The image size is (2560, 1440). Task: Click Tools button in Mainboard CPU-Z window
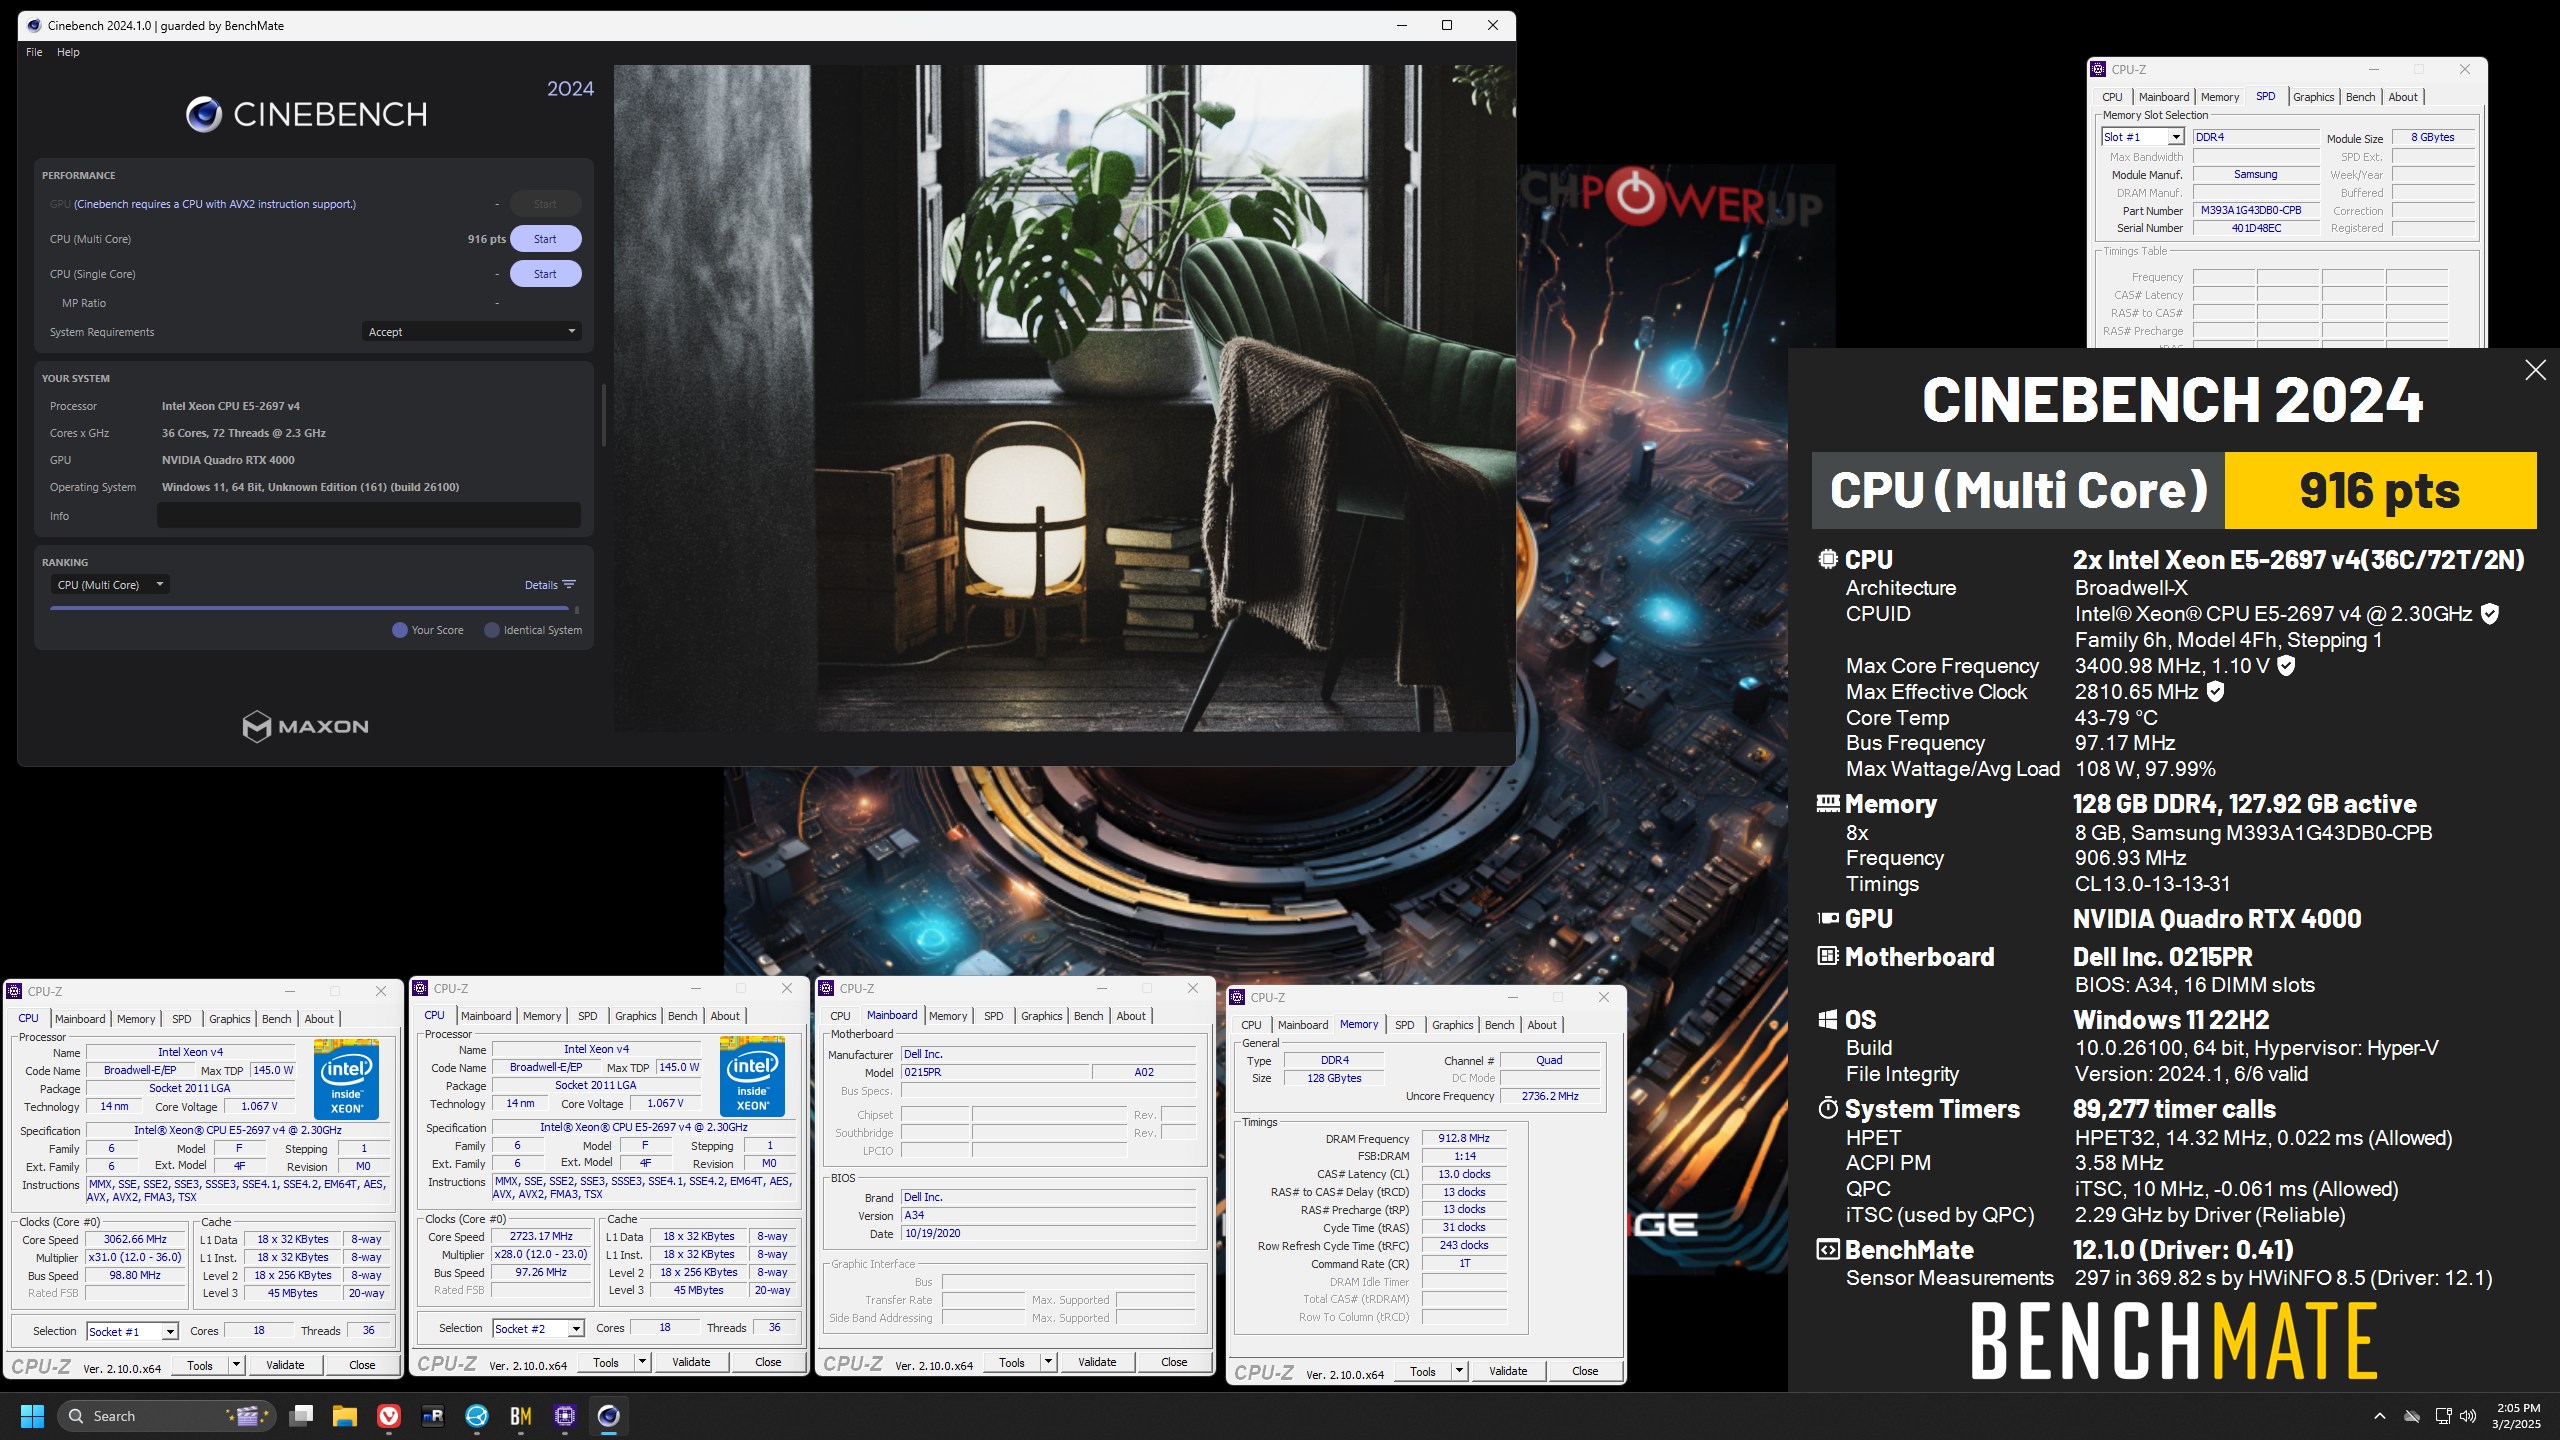(x=1012, y=1362)
